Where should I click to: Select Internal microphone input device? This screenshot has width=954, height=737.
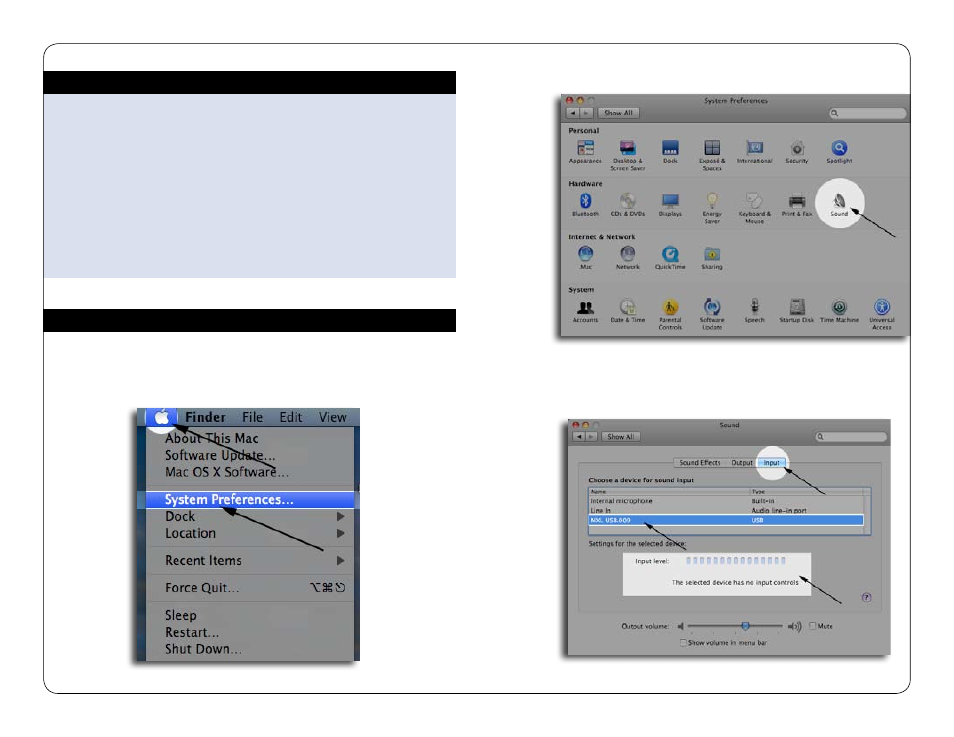tap(726, 501)
